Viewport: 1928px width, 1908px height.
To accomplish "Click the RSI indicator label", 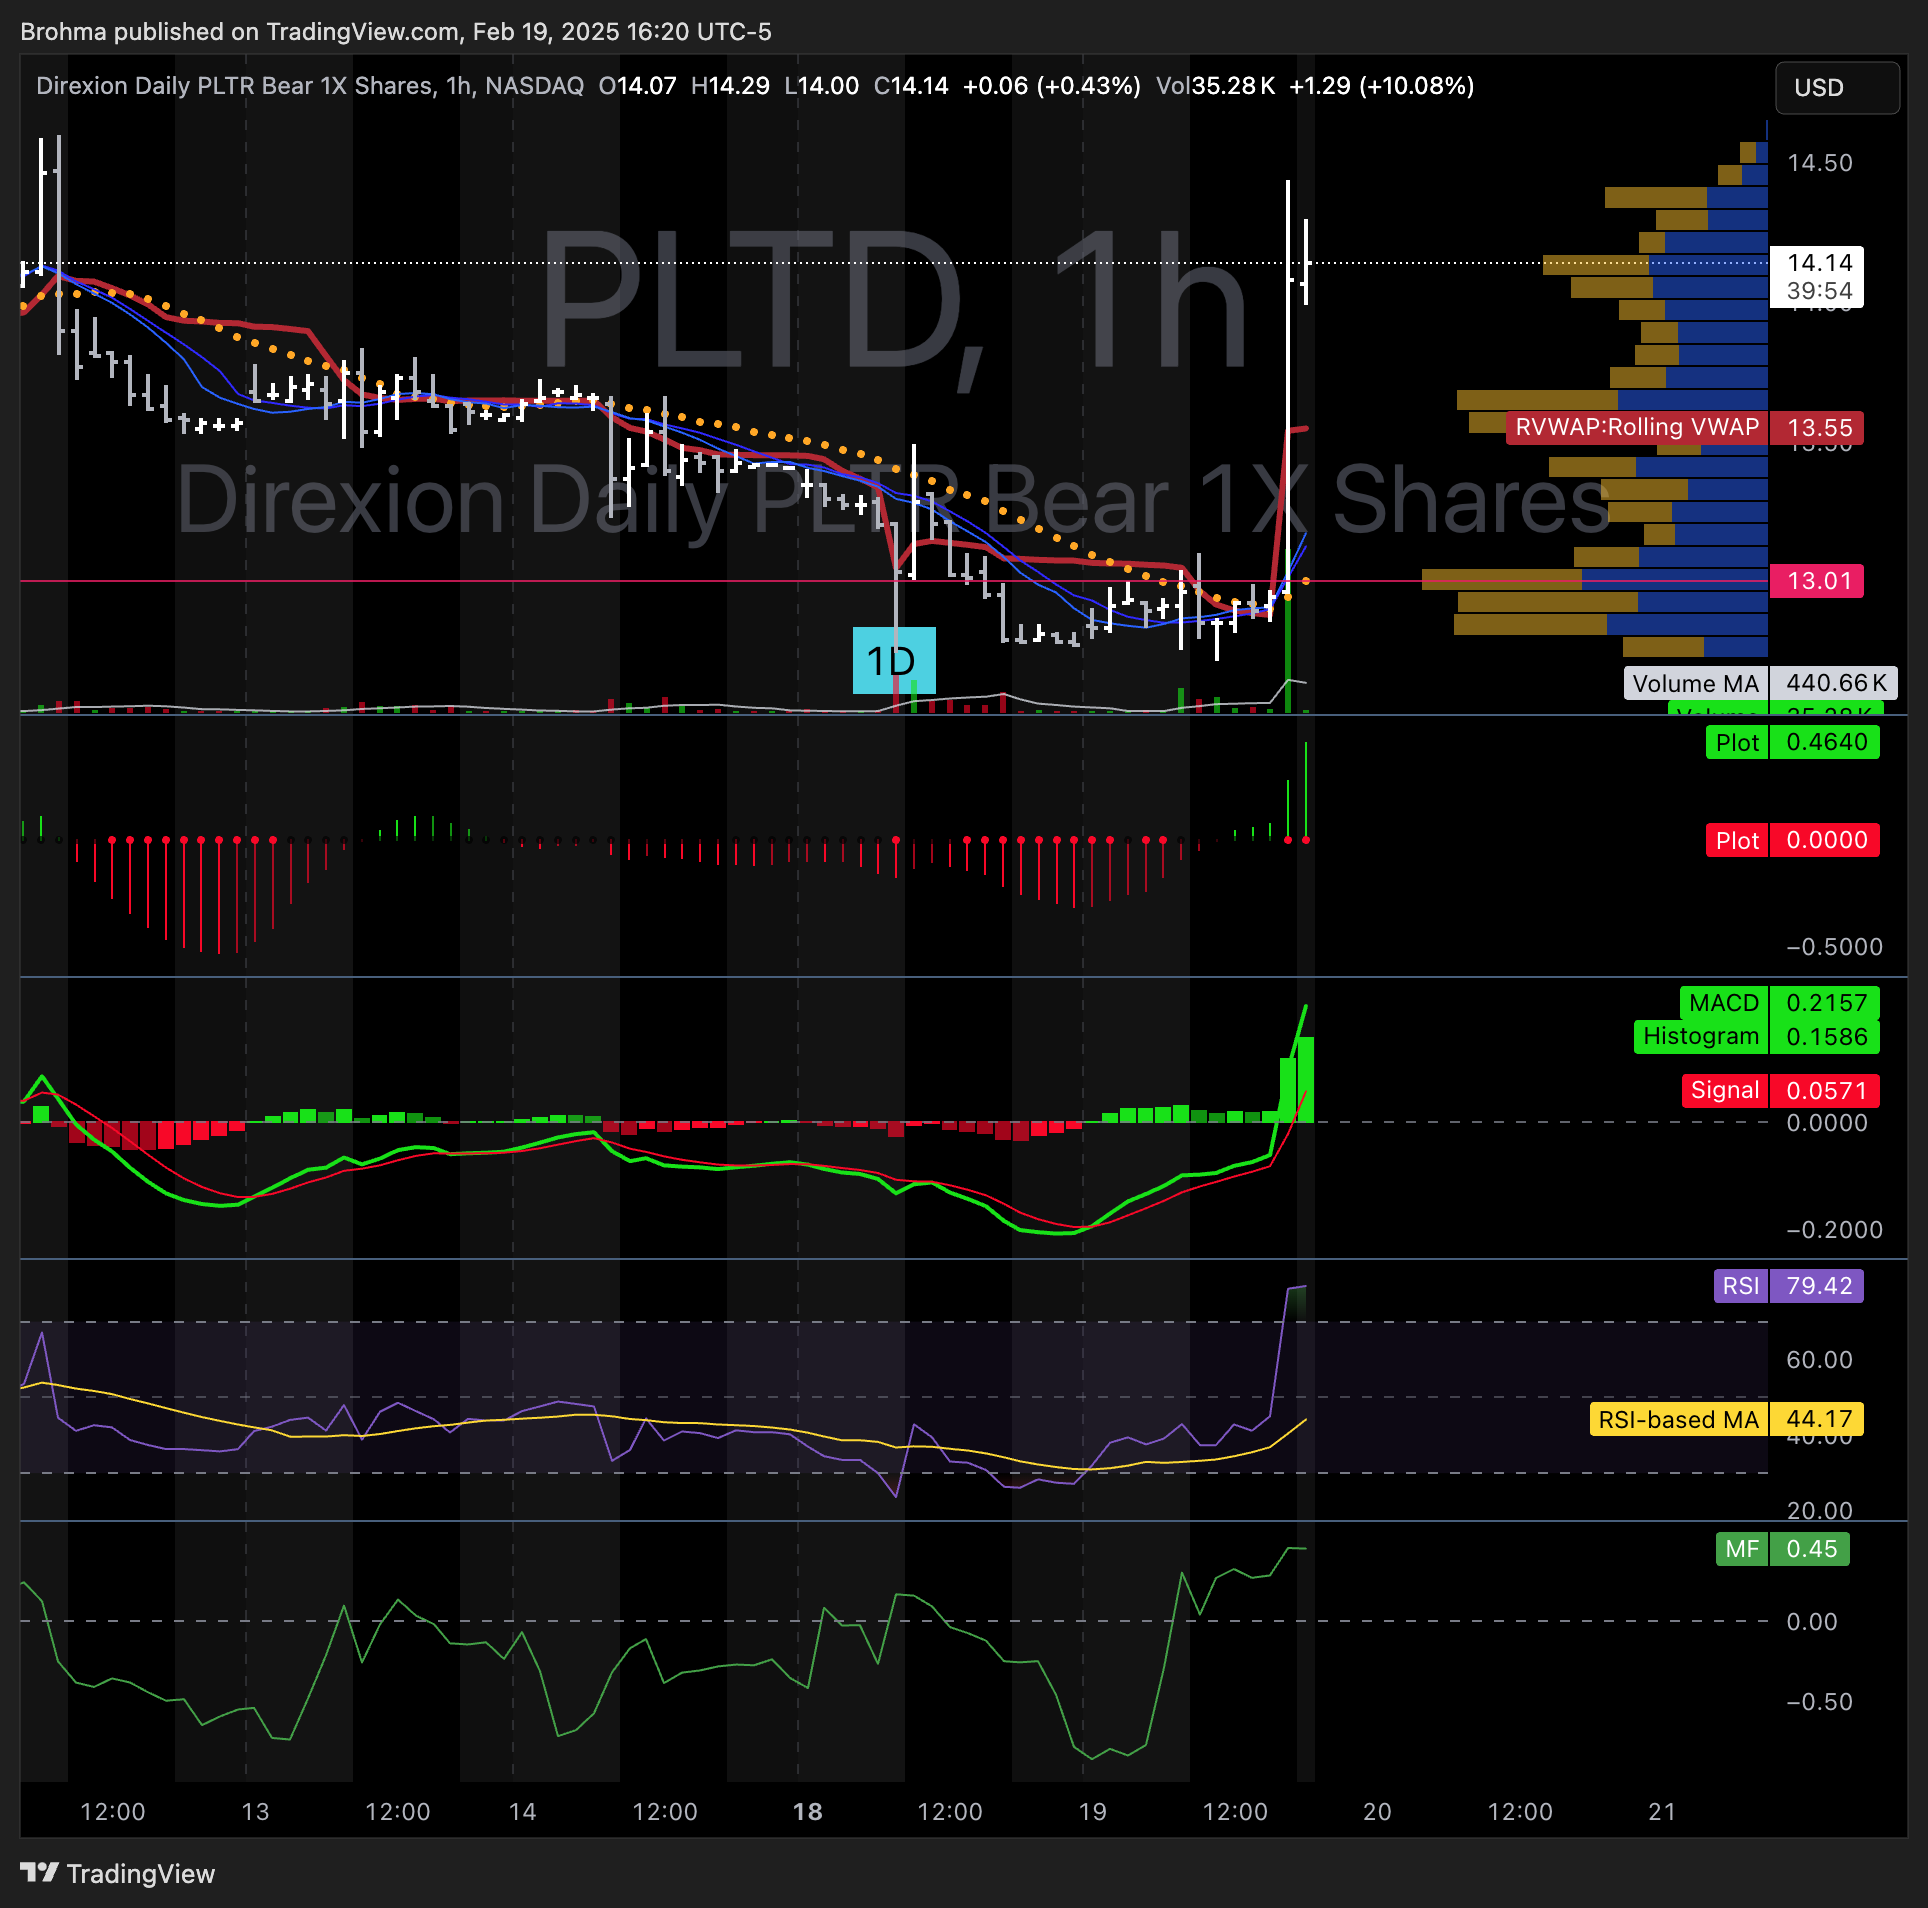I will click(x=1741, y=1285).
